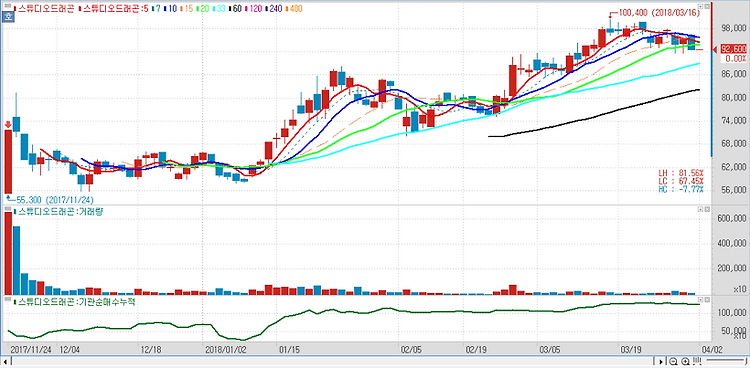This screenshot has width=750, height=368.
Task: Click the 12/18 date label
Action: pos(151,349)
